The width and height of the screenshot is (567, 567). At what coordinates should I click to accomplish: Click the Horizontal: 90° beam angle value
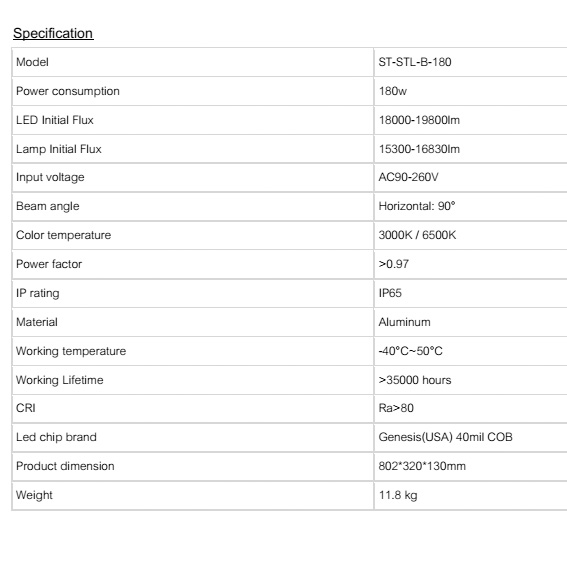coord(417,206)
